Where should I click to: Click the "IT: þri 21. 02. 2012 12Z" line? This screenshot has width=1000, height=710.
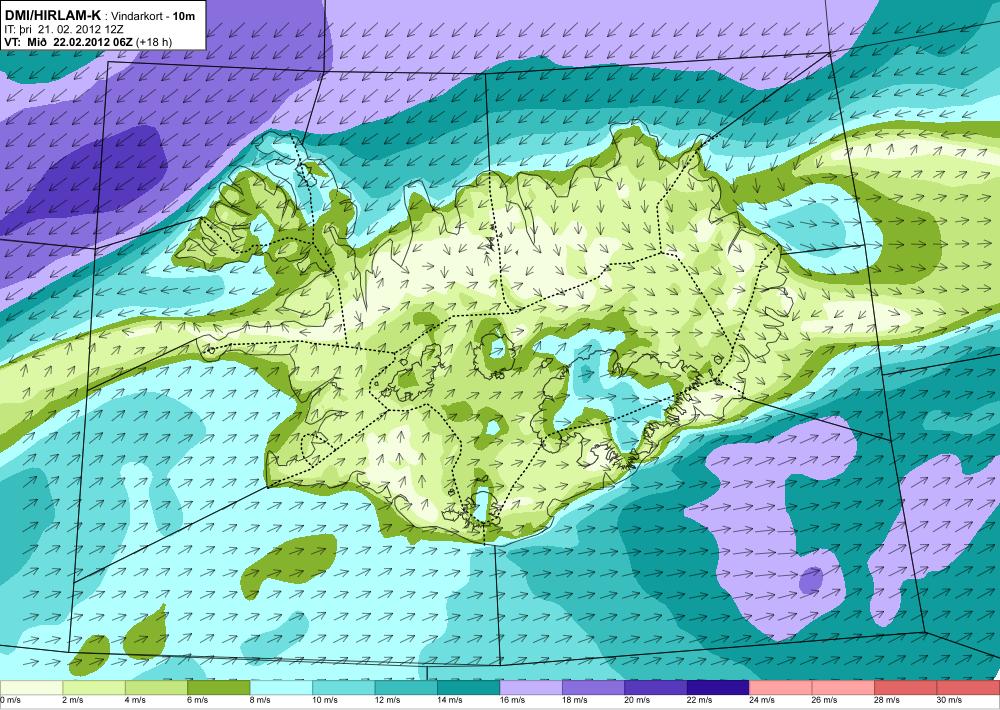pyautogui.click(x=64, y=29)
